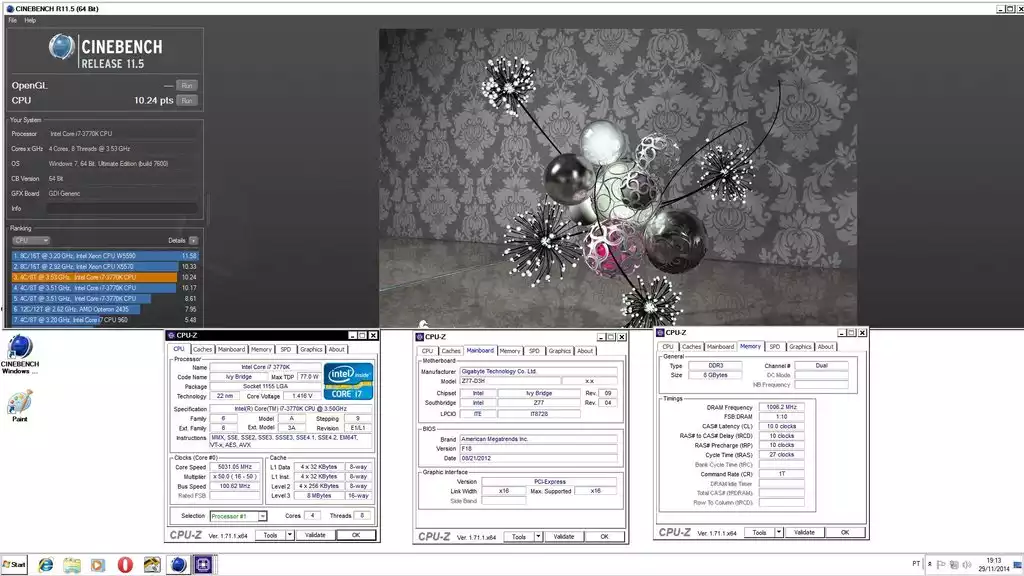
Task: Open the Action Center flag in tray
Action: [941, 564]
